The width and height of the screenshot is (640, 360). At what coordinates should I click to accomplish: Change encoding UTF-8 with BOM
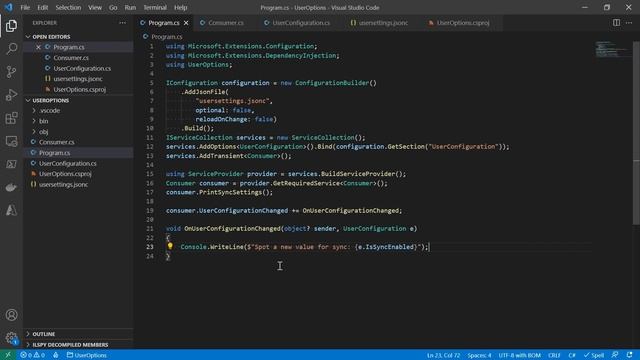pos(519,355)
